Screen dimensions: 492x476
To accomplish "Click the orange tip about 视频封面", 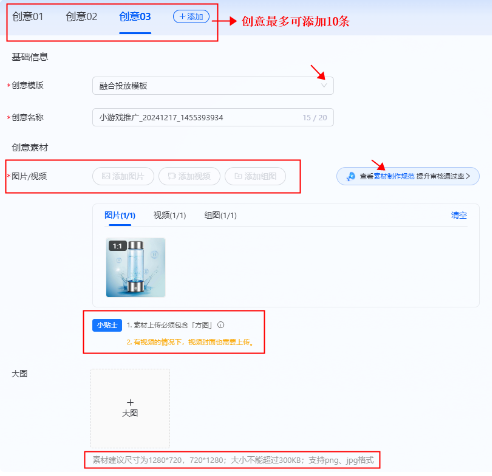I will 190,342.
